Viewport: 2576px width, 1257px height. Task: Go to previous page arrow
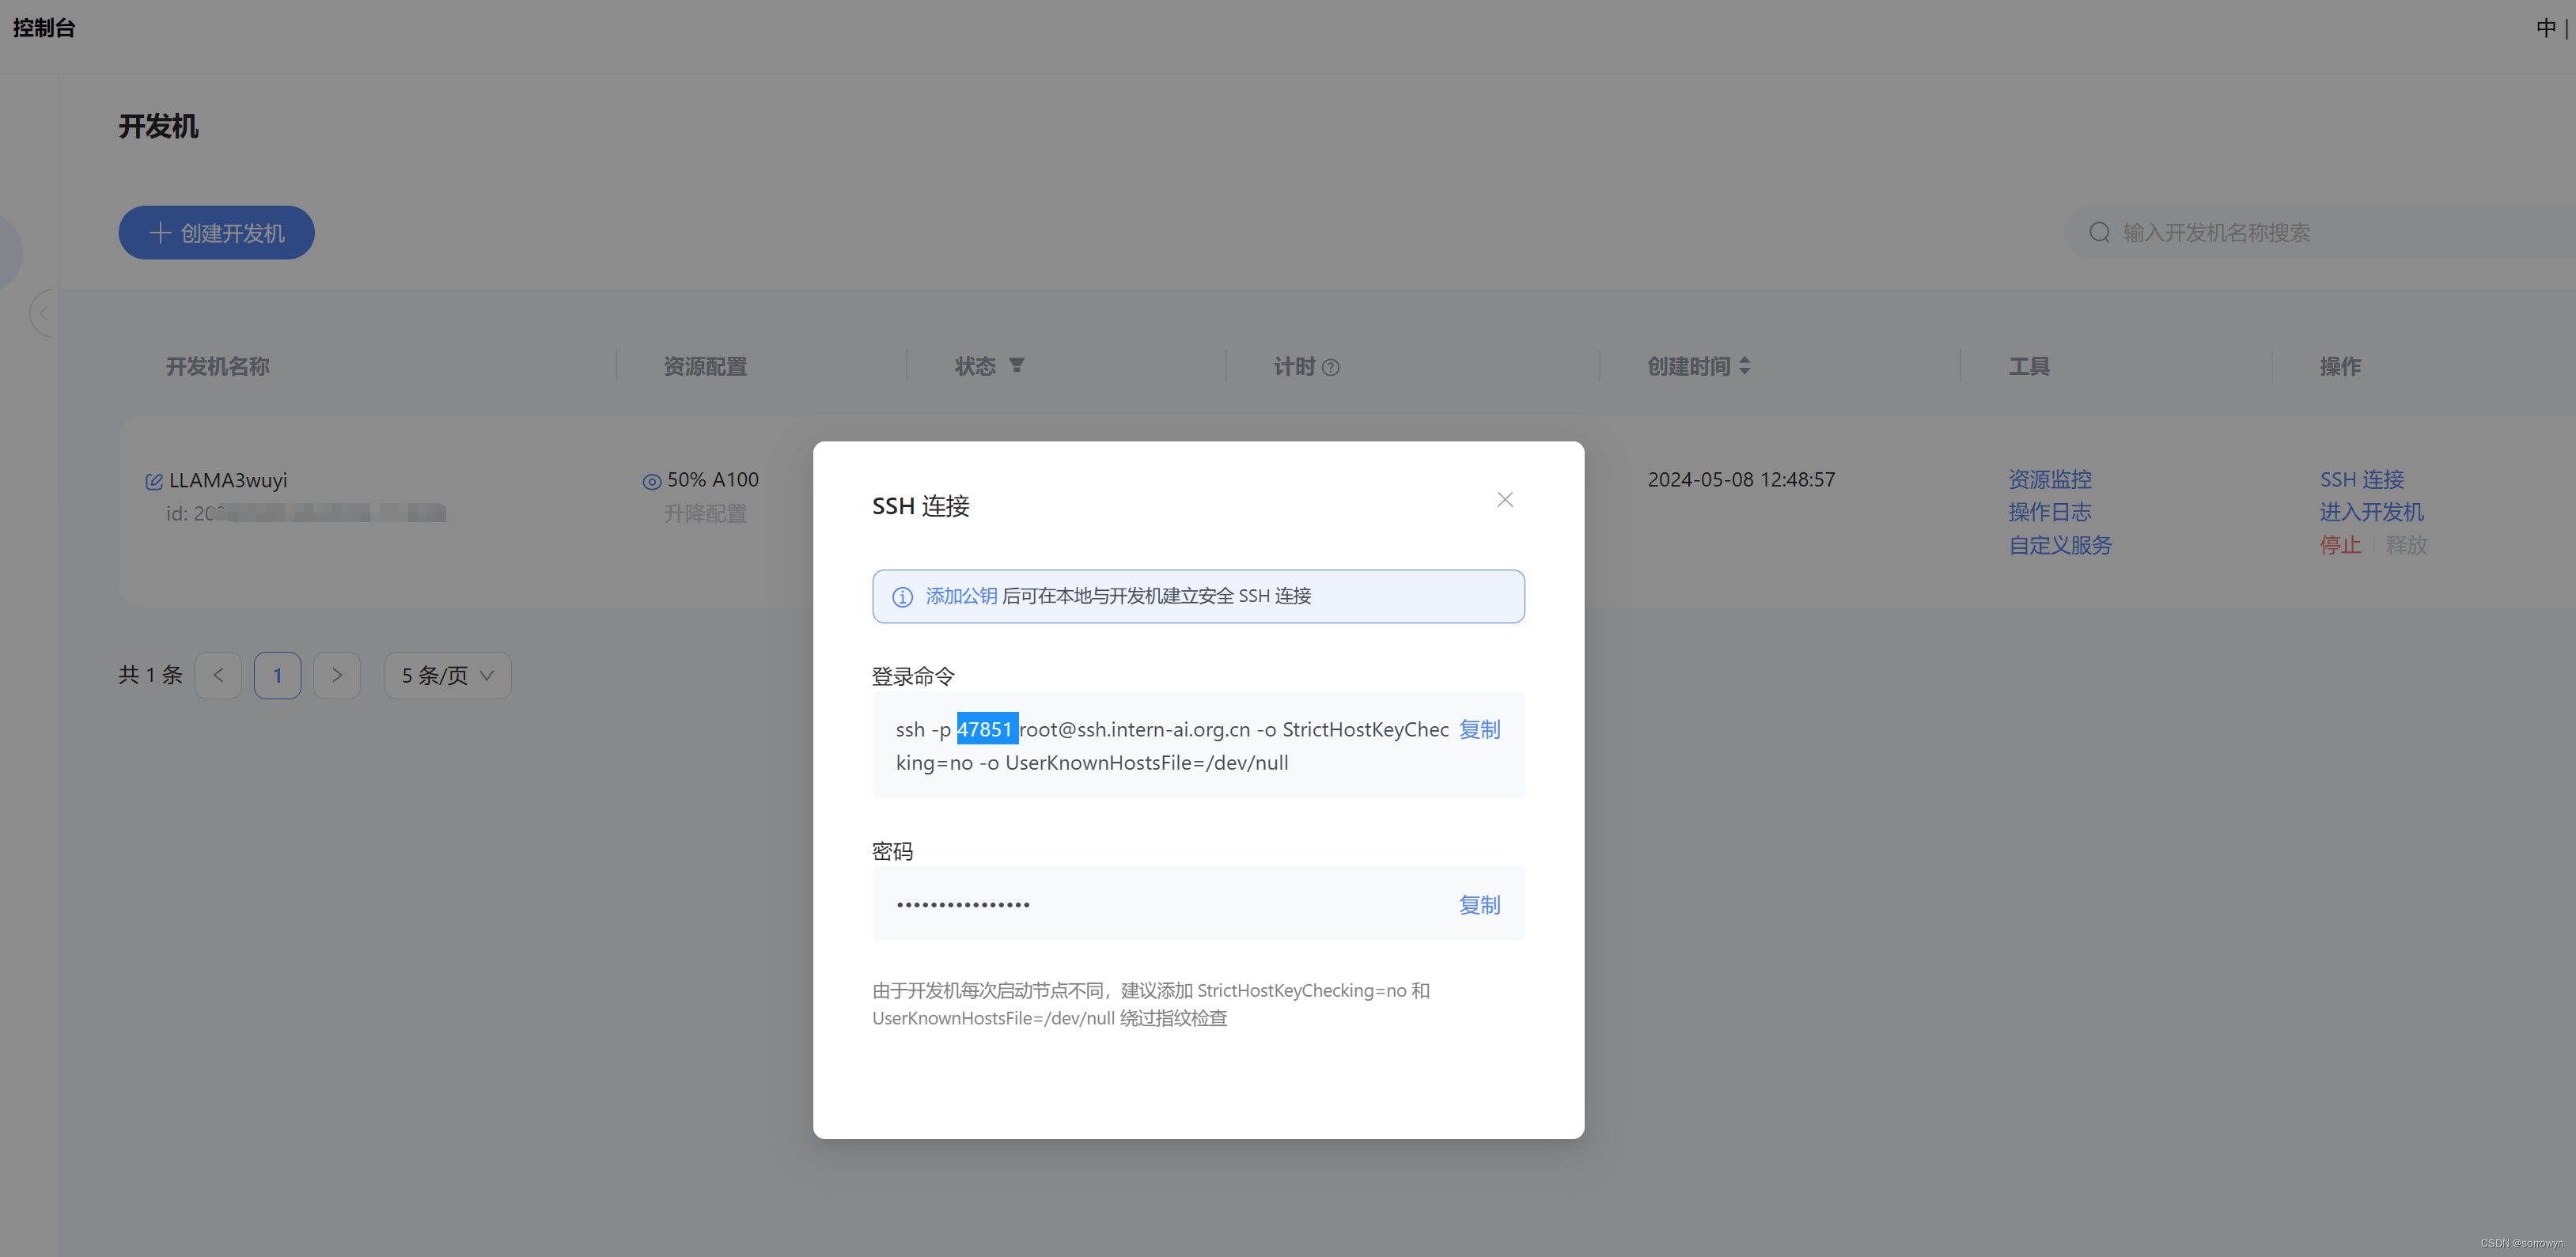218,675
